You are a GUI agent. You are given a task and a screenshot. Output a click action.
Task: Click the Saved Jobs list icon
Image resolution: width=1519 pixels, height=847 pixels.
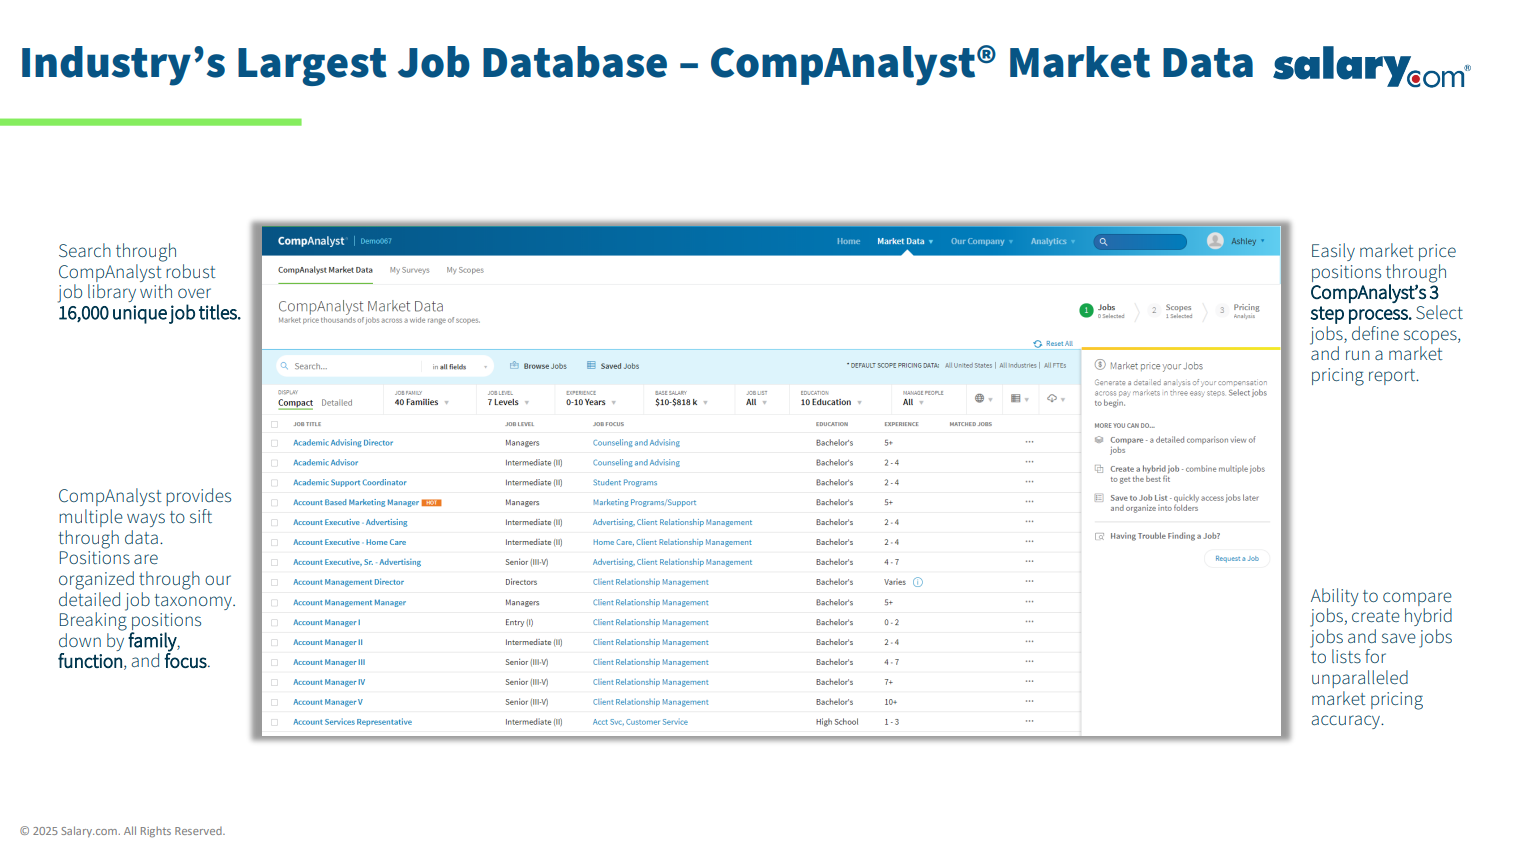tap(591, 366)
